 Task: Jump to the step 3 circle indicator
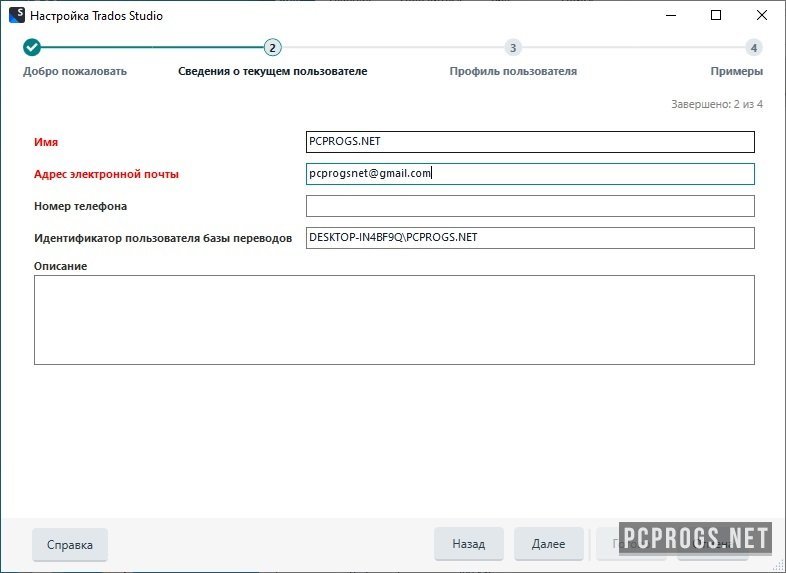tap(512, 47)
